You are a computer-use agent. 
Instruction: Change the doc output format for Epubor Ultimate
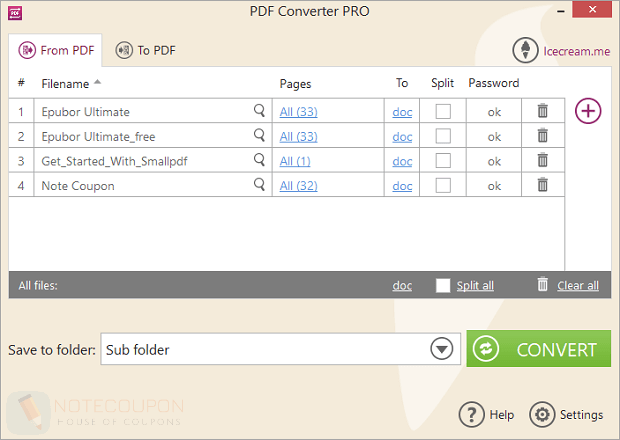(x=402, y=112)
